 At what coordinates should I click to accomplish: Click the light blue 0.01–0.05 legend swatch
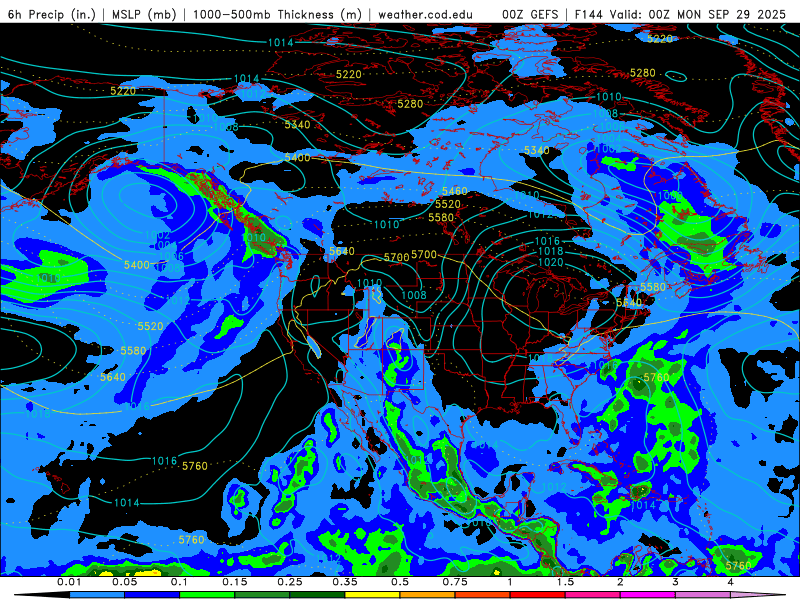(x=97, y=595)
